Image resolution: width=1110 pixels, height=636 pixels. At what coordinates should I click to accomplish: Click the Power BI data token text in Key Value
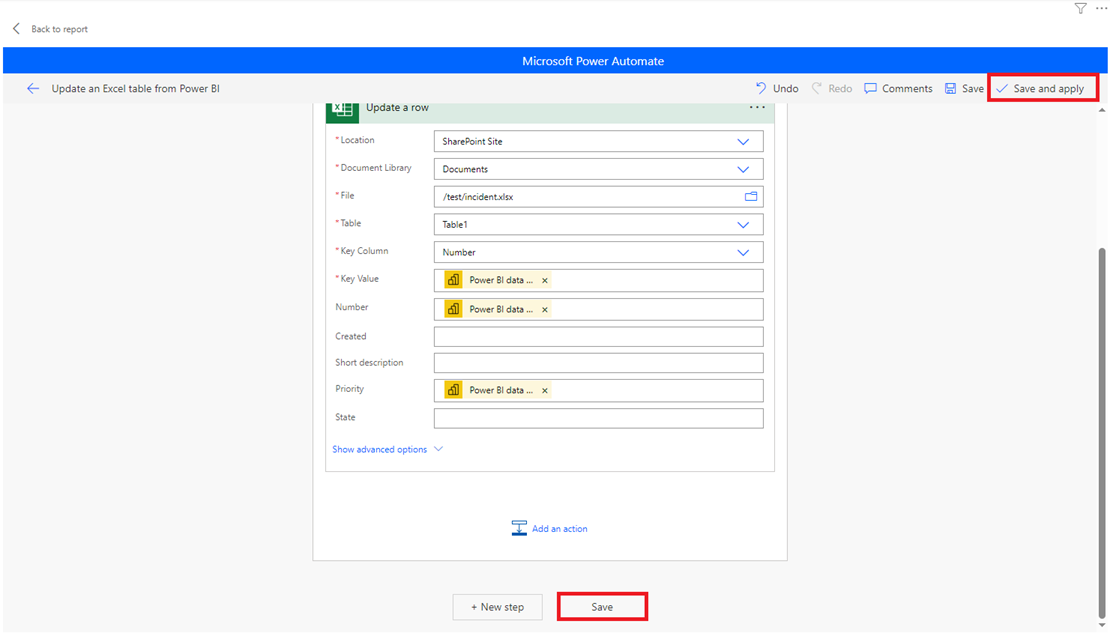[500, 280]
